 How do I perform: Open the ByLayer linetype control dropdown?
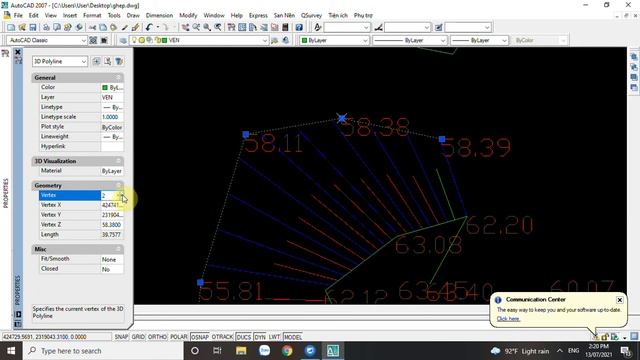pyautogui.click(x=443, y=40)
